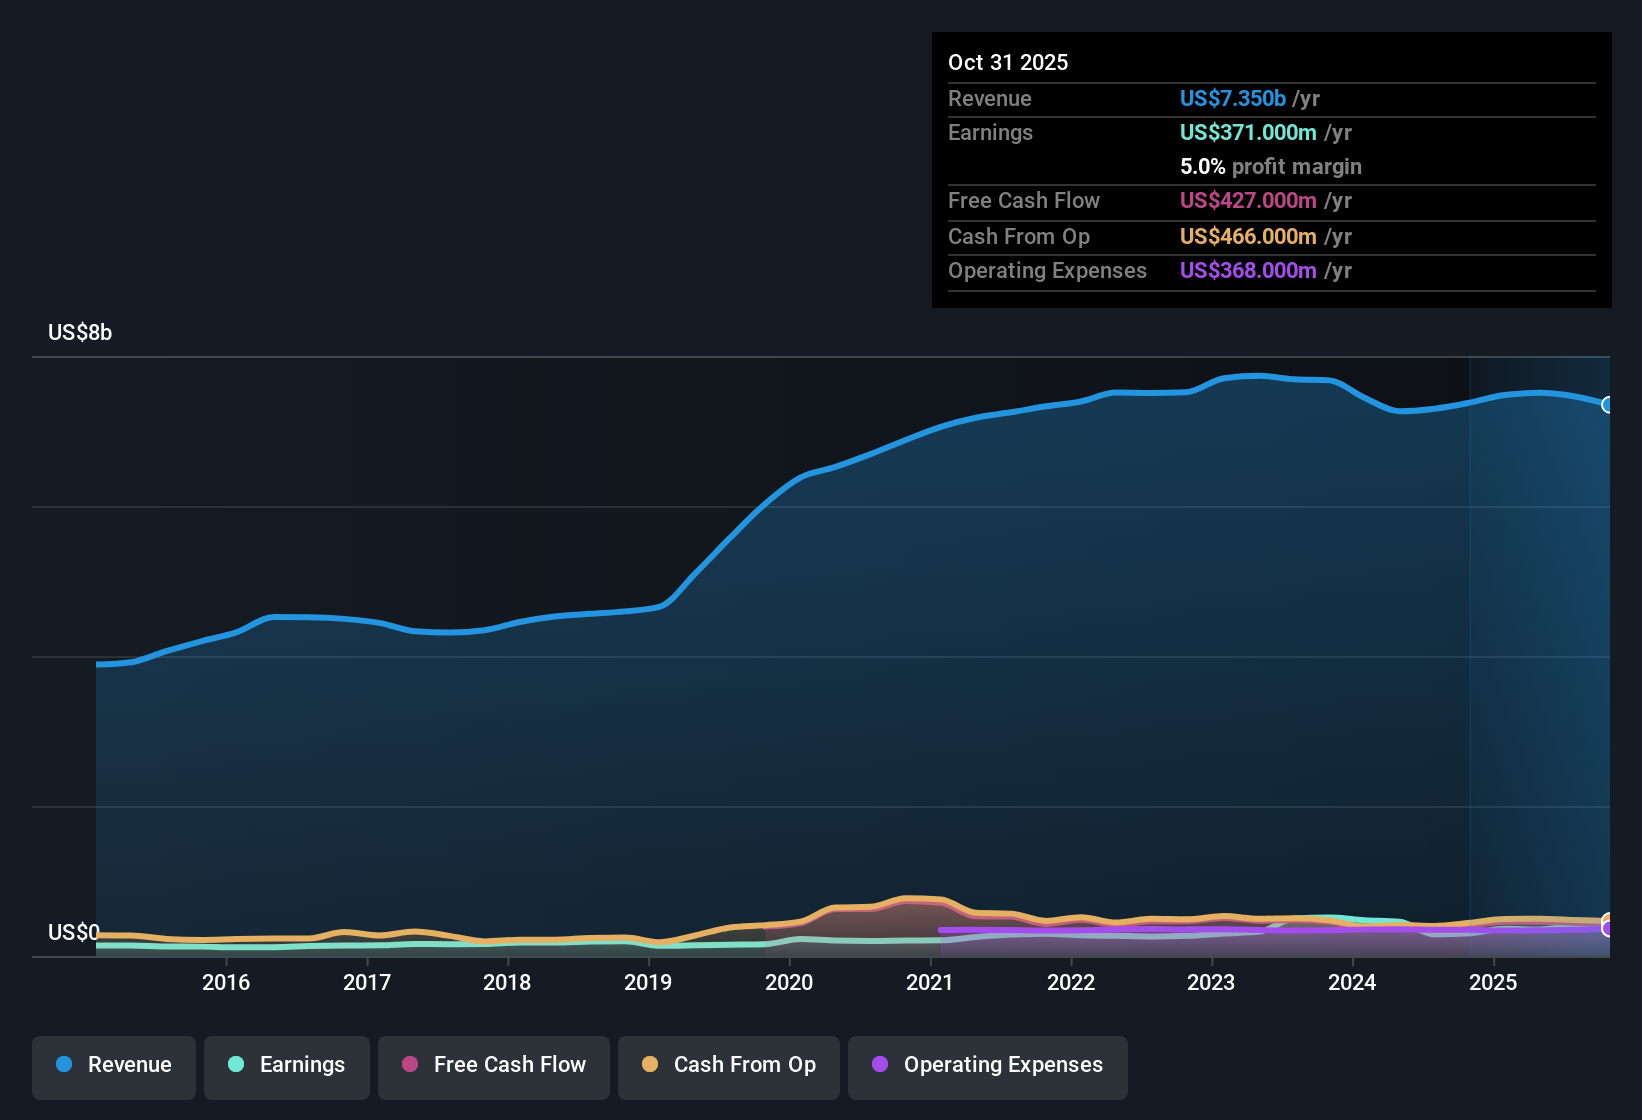The image size is (1642, 1120).
Task: Select the Free Cash Flow legend item
Action: coord(493,1065)
